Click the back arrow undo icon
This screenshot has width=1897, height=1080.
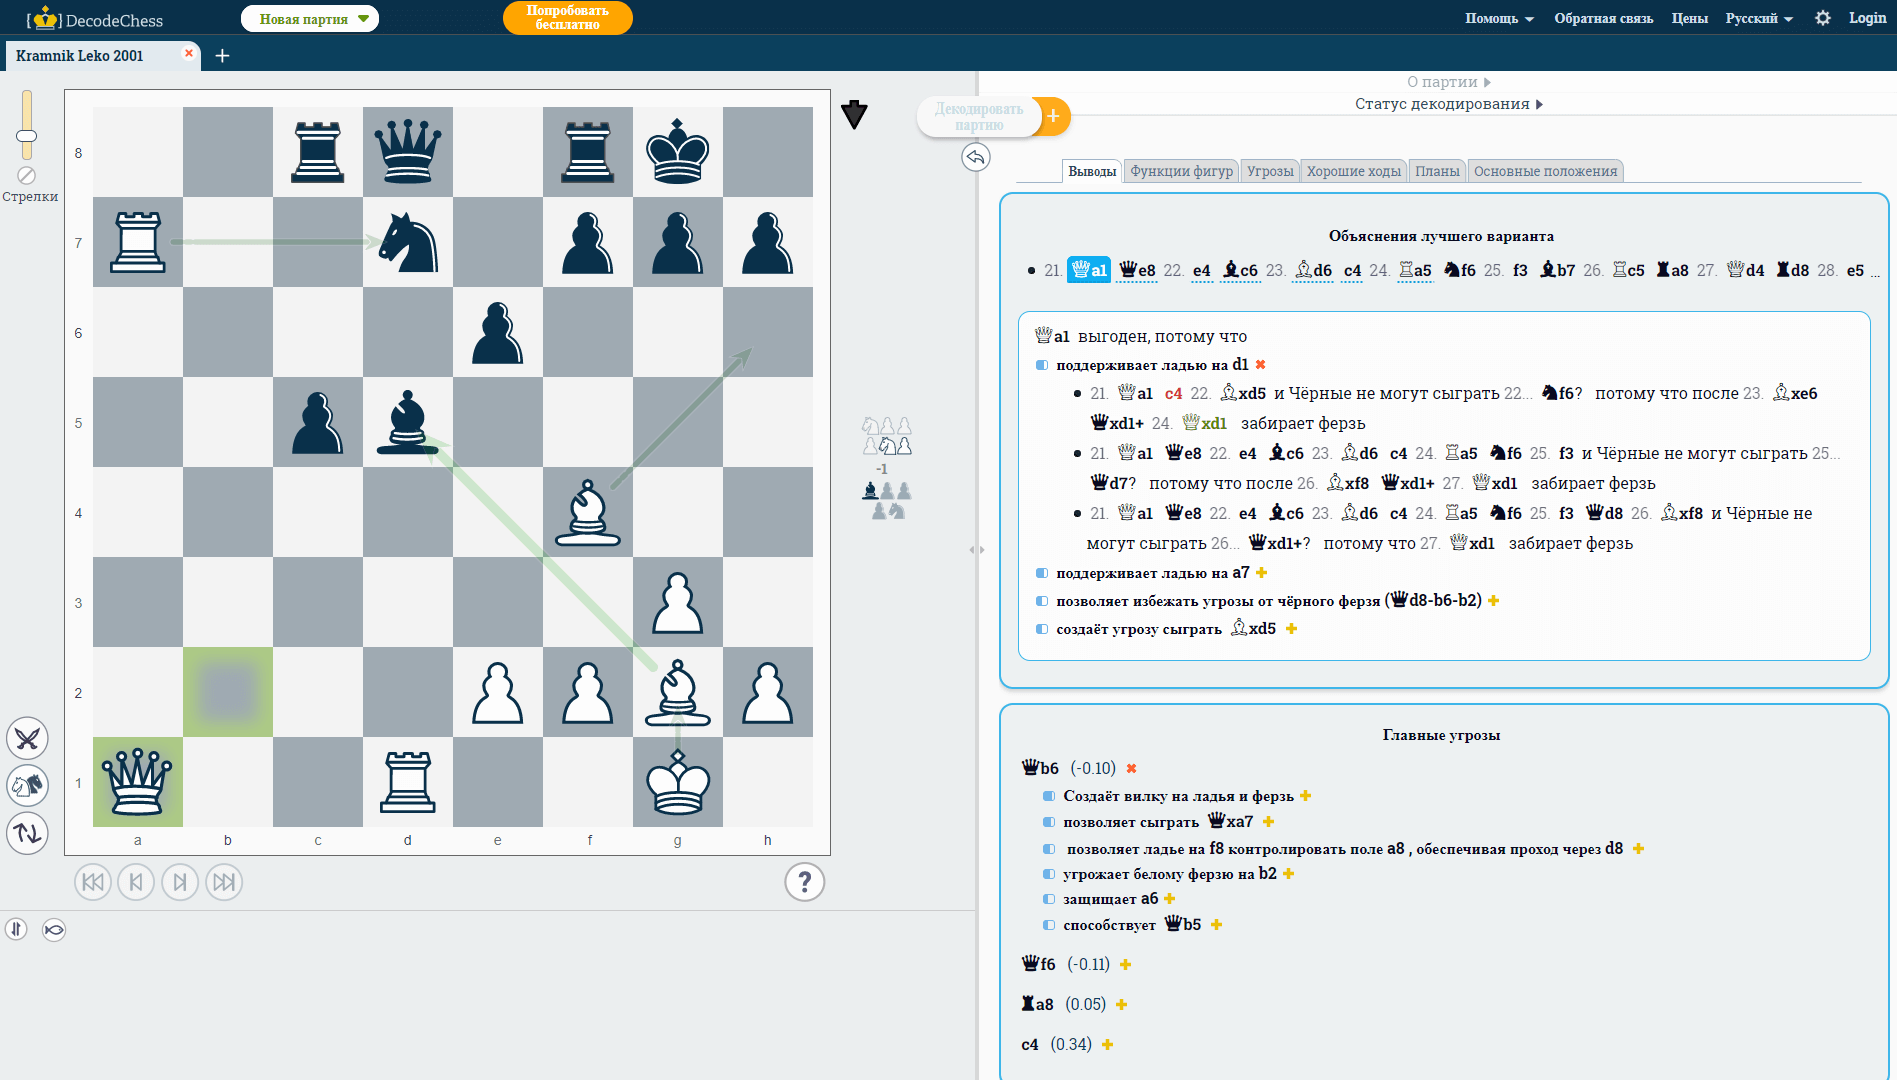(x=976, y=157)
